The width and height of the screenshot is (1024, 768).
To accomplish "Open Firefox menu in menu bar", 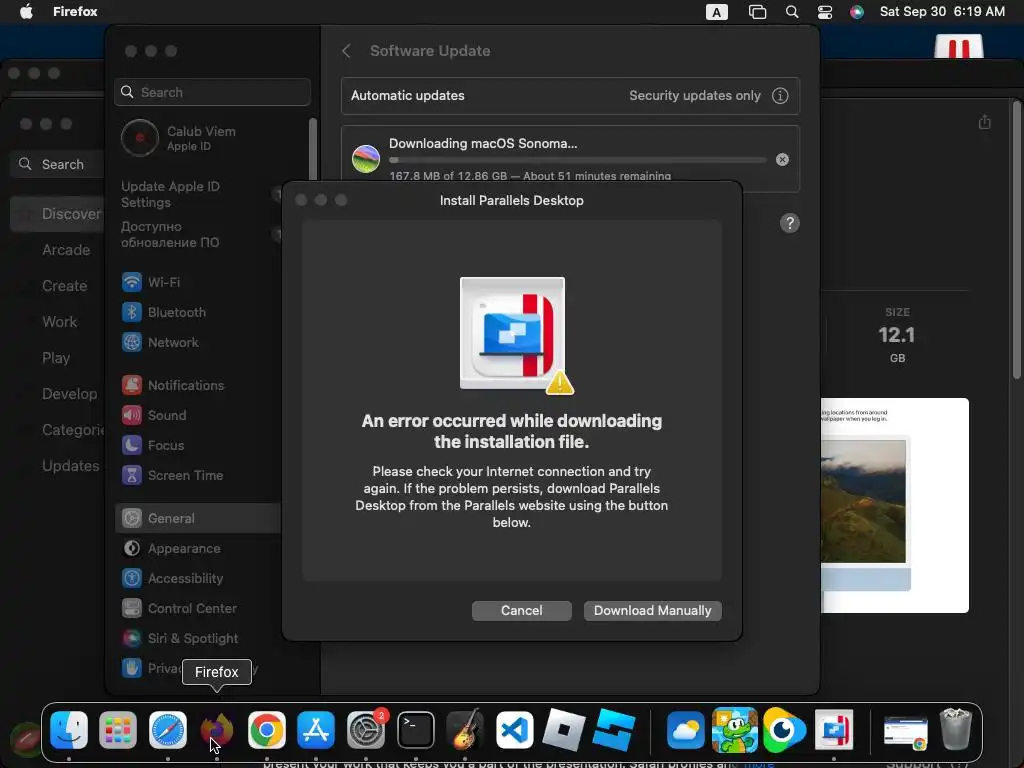I will (x=75, y=11).
